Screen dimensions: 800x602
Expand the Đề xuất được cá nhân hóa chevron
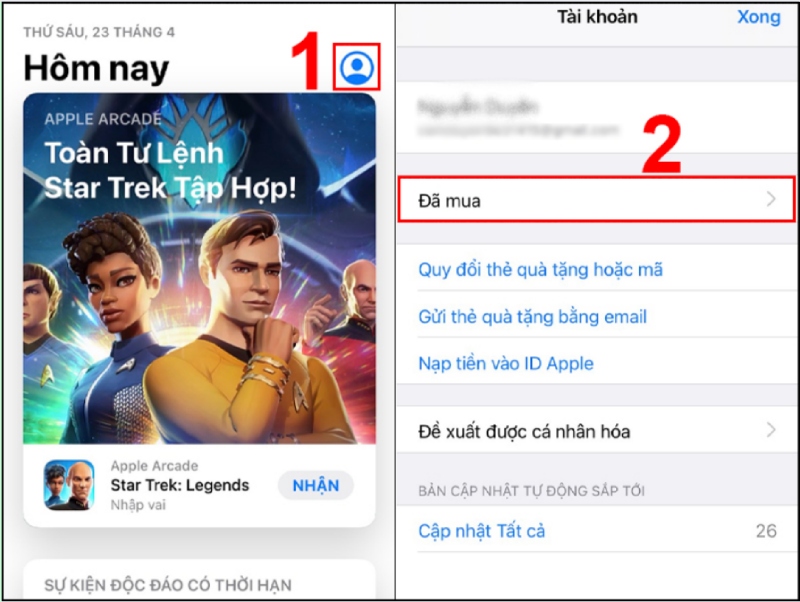(771, 430)
